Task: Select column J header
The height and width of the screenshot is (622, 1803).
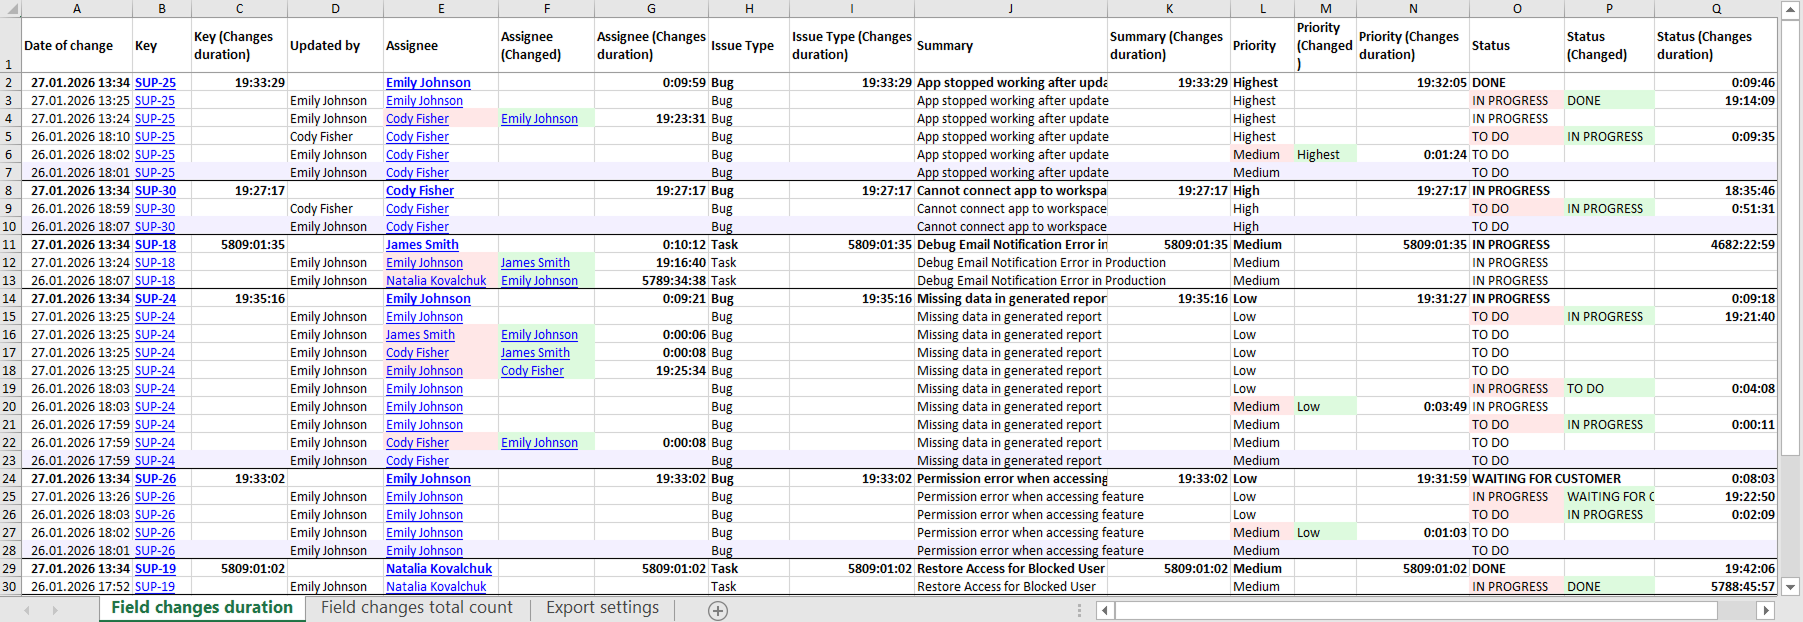Action: click(1010, 9)
